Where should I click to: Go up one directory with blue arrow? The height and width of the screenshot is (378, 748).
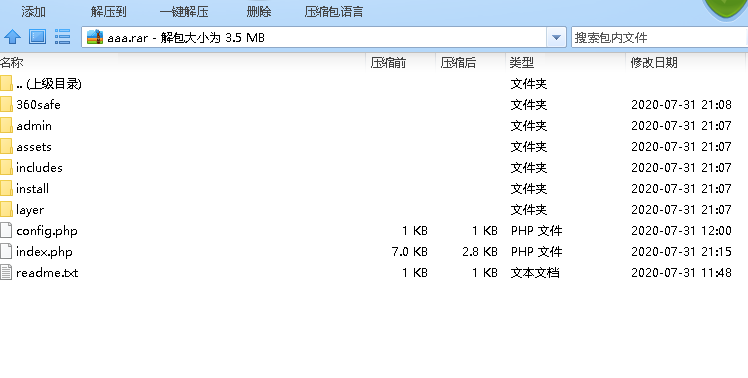tap(12, 37)
